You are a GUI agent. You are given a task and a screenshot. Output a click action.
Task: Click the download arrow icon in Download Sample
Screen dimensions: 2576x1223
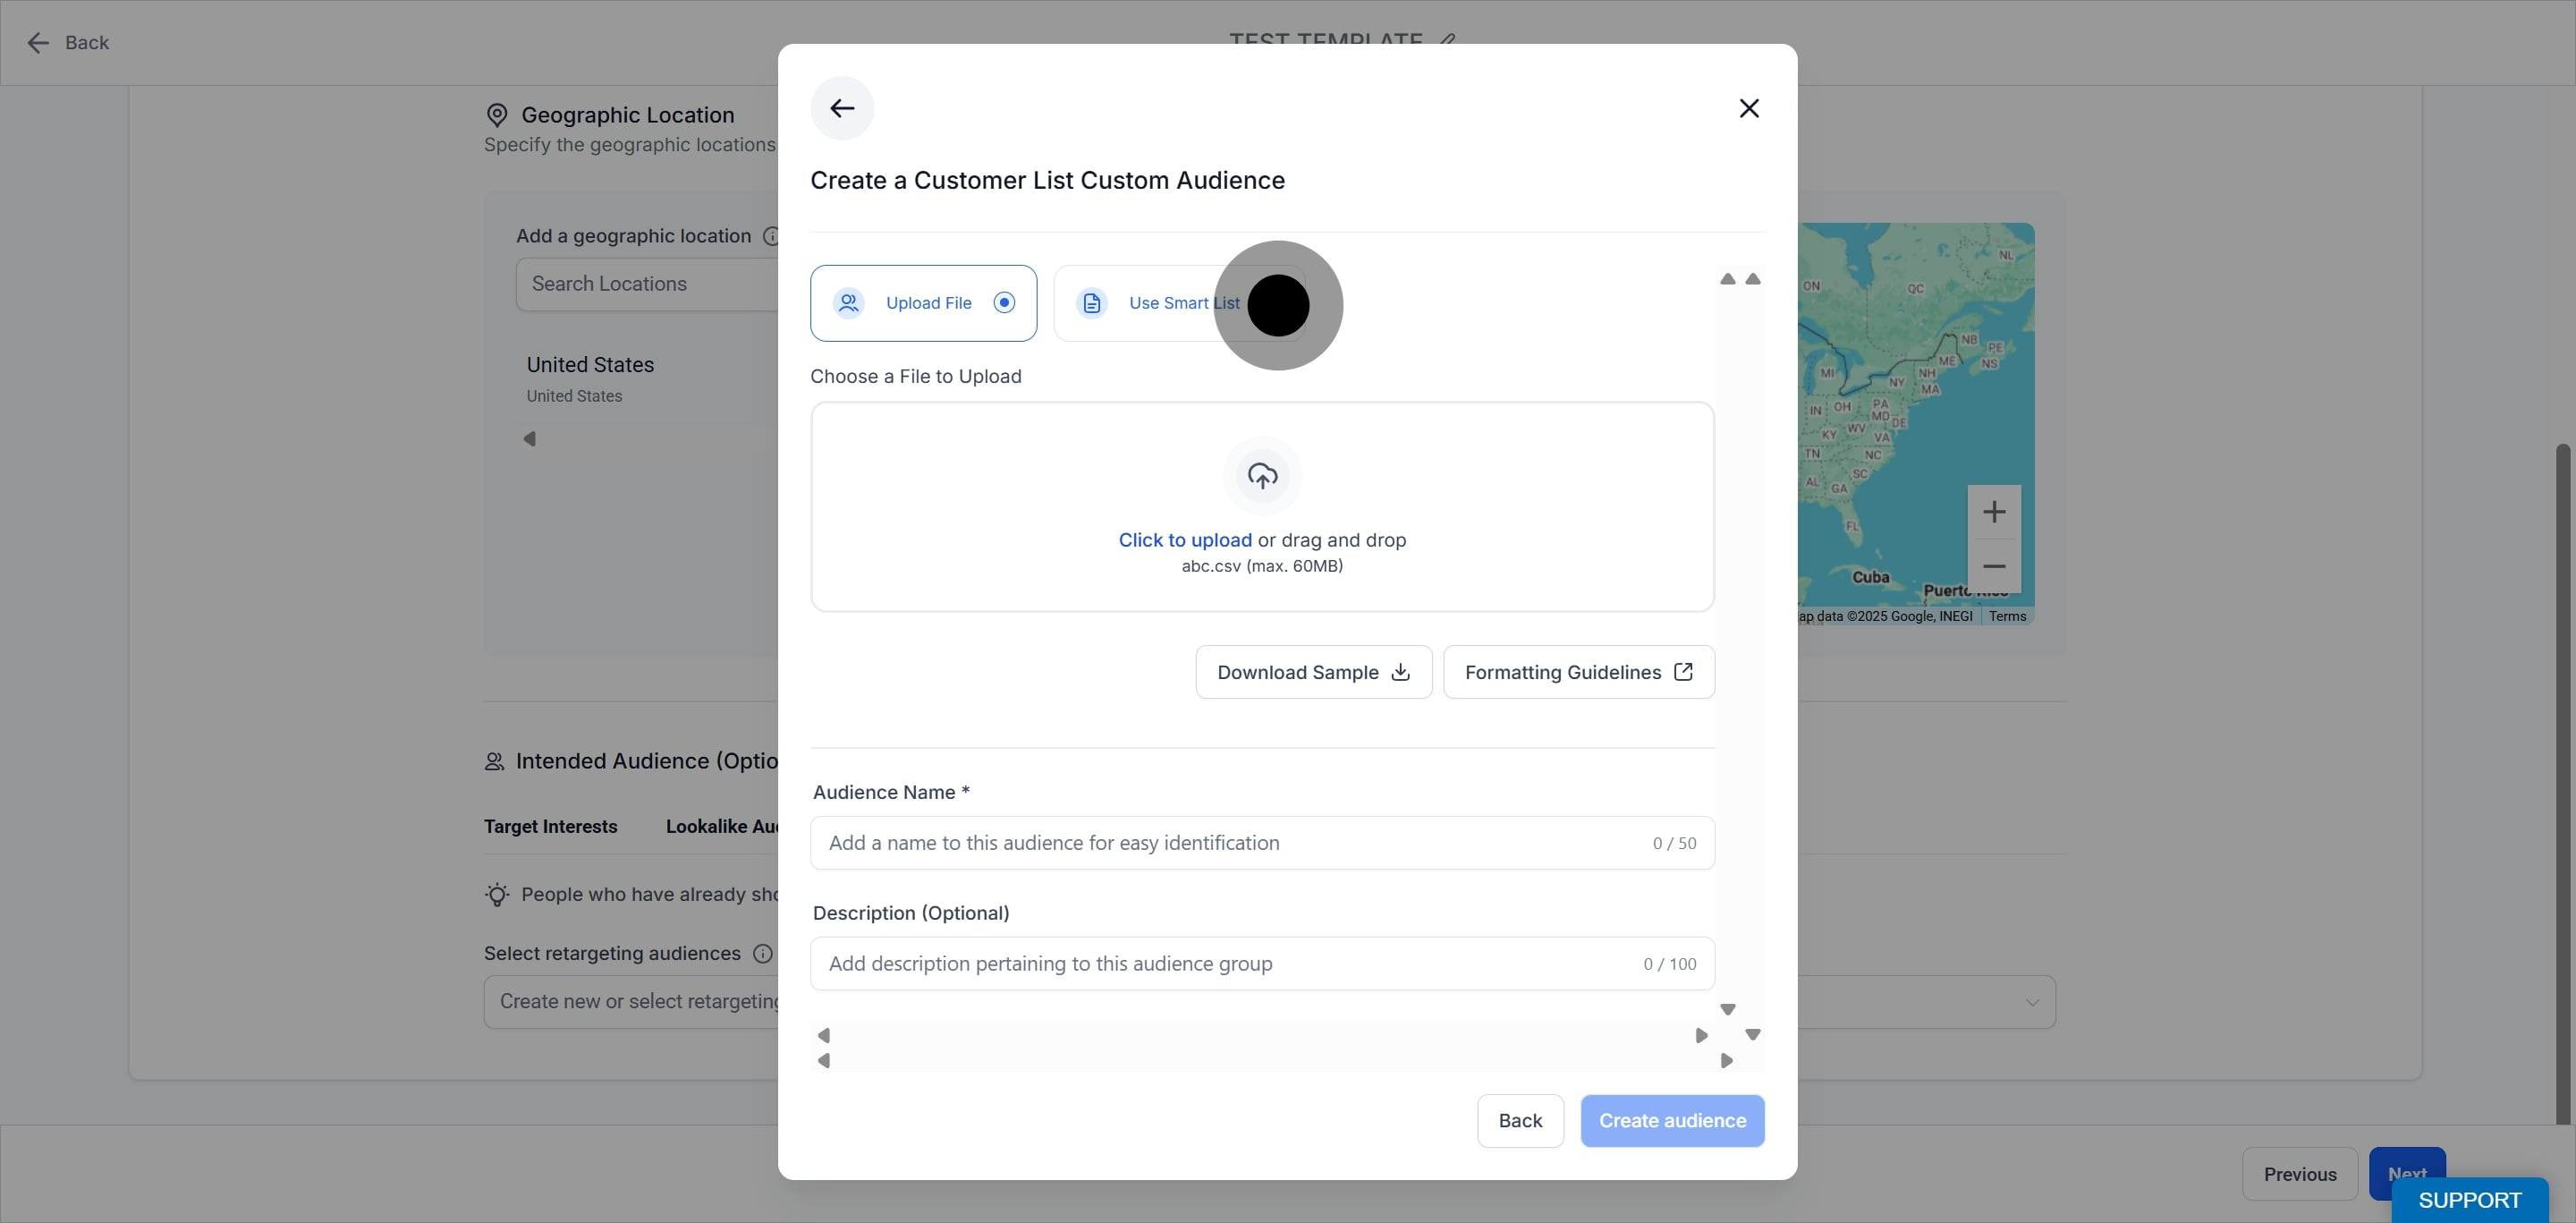(1400, 672)
